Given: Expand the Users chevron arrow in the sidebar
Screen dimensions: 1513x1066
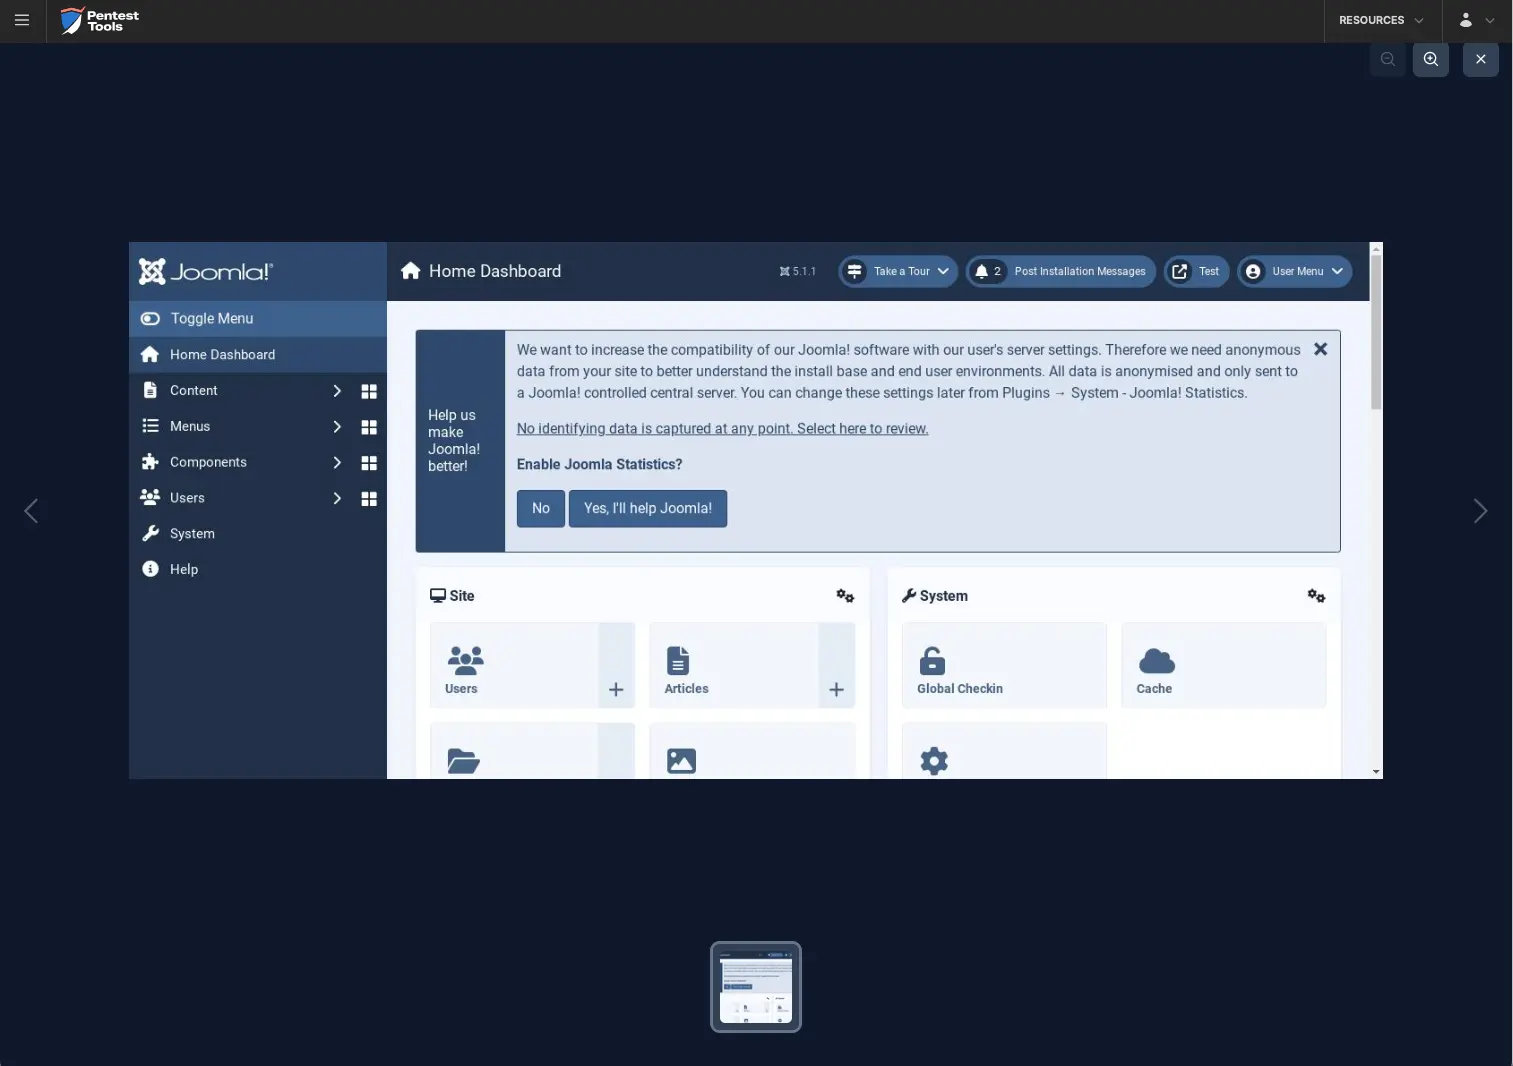Looking at the screenshot, I should [337, 498].
